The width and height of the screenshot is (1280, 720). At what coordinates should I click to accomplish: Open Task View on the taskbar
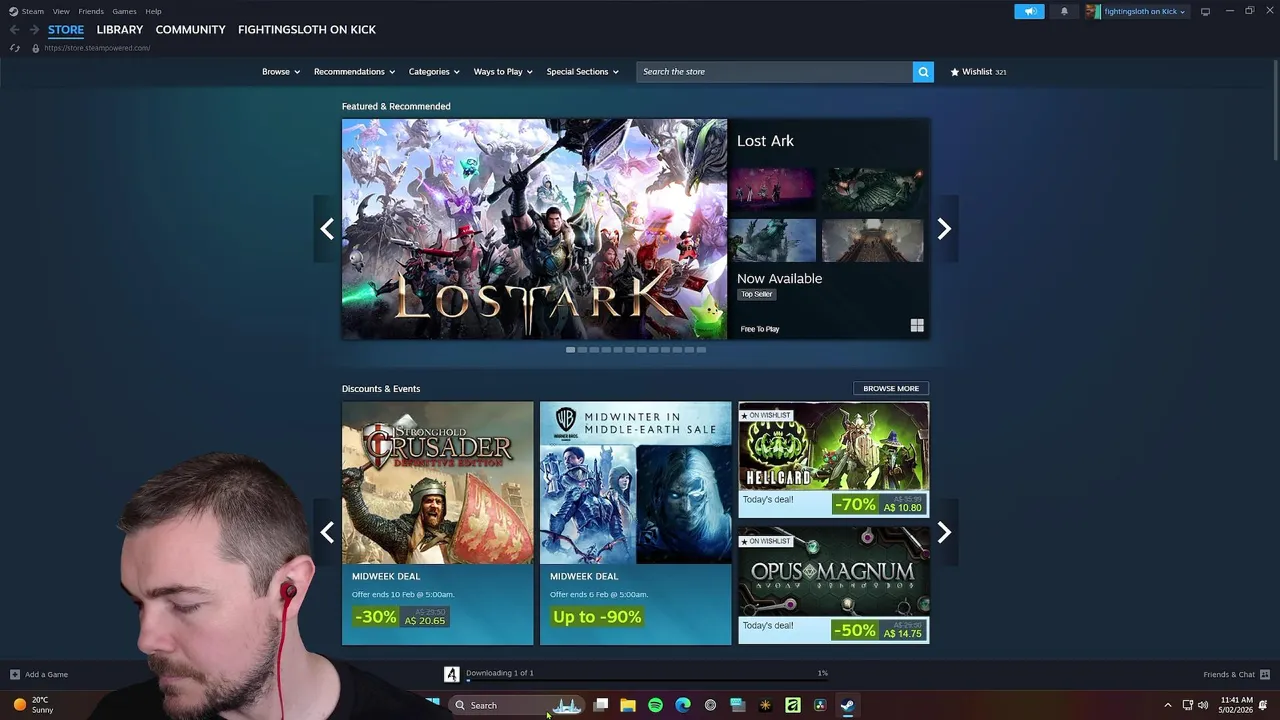(601, 705)
